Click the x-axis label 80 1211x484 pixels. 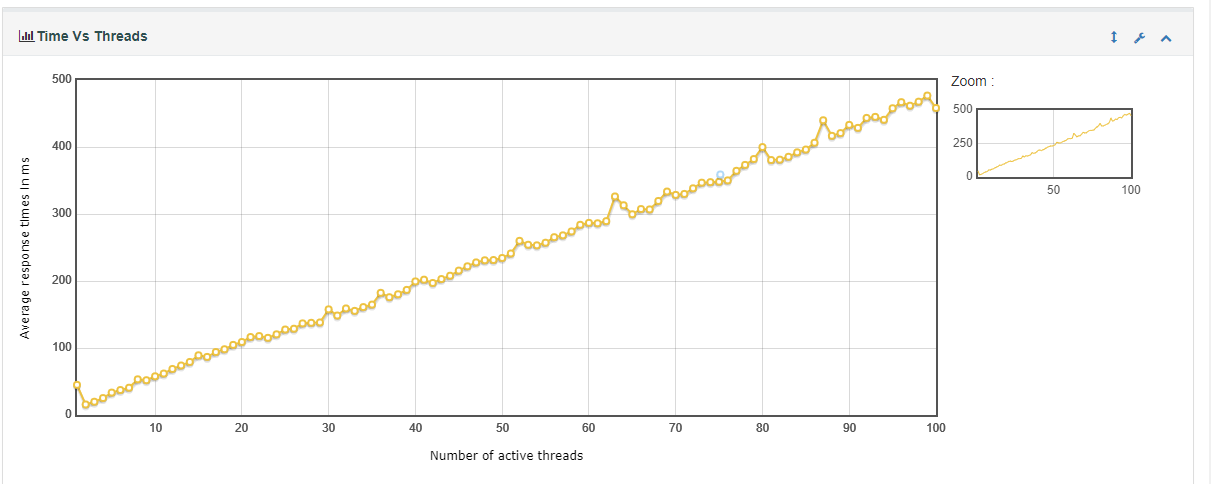[x=763, y=428]
